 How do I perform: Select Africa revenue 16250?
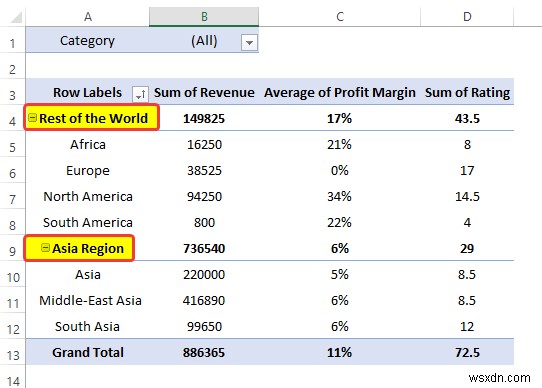point(204,144)
